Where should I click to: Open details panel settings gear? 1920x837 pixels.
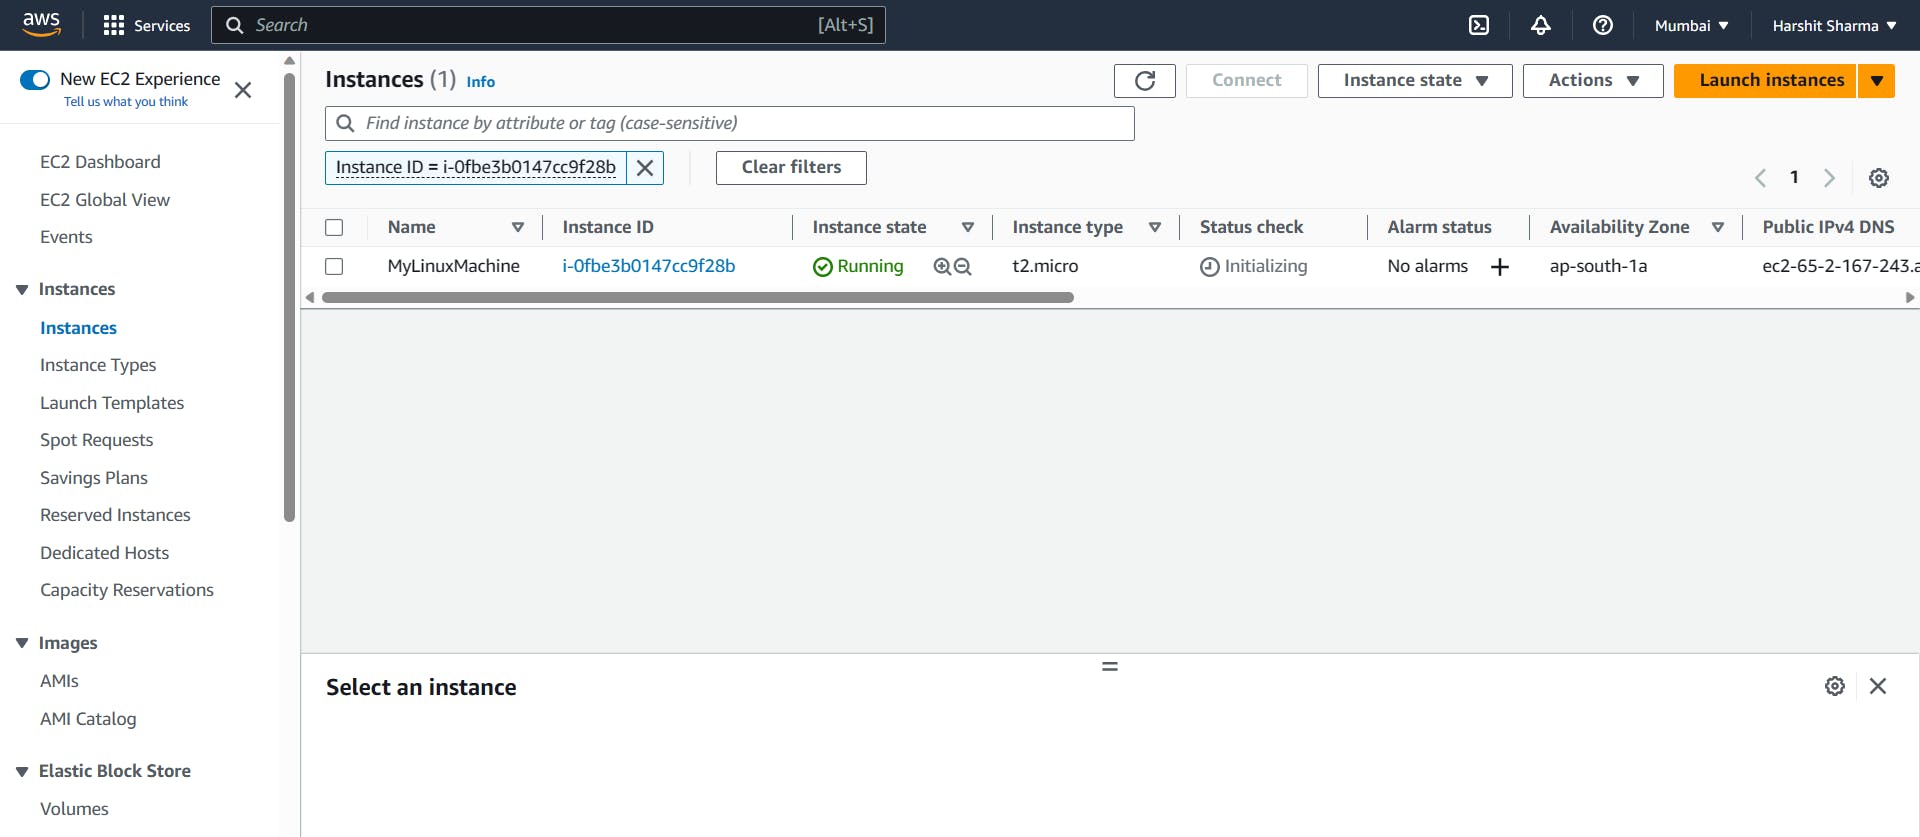(x=1835, y=686)
